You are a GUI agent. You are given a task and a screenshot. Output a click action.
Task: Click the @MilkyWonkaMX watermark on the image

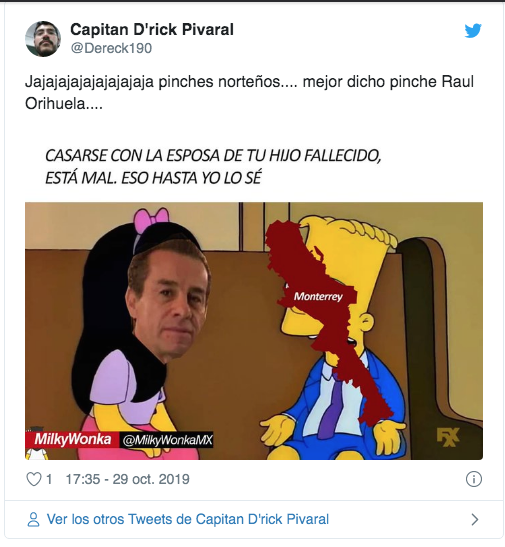point(167,440)
